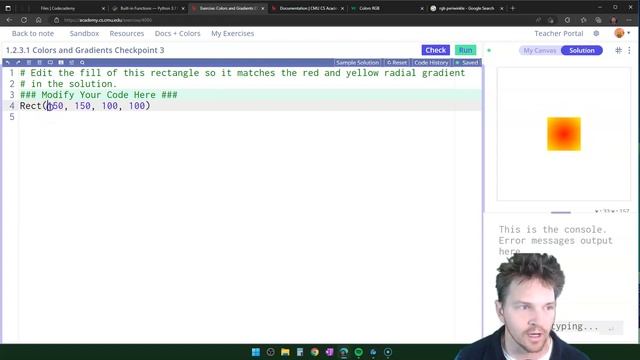Open Spotify from the taskbar
This screenshot has height=360, width=640.
point(358,352)
